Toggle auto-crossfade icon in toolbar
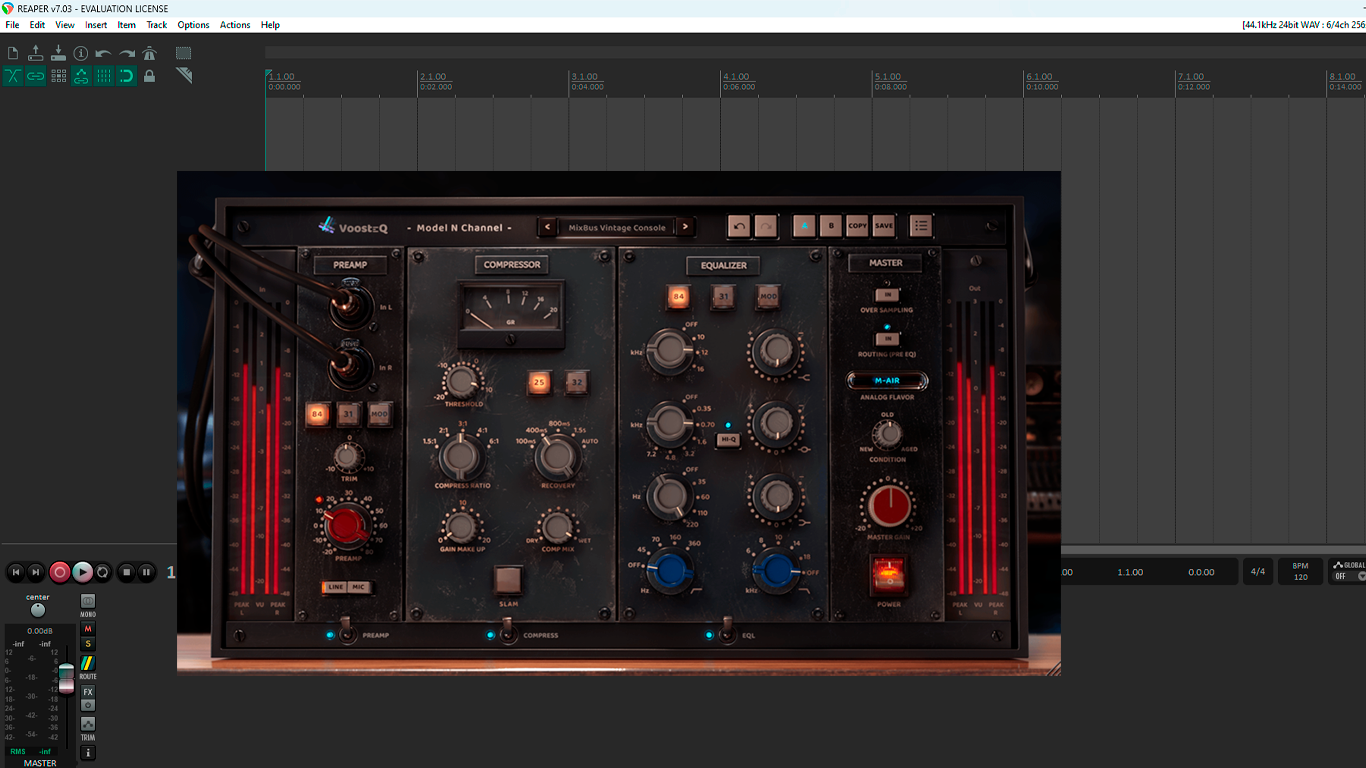The width and height of the screenshot is (1366, 768). (13, 76)
